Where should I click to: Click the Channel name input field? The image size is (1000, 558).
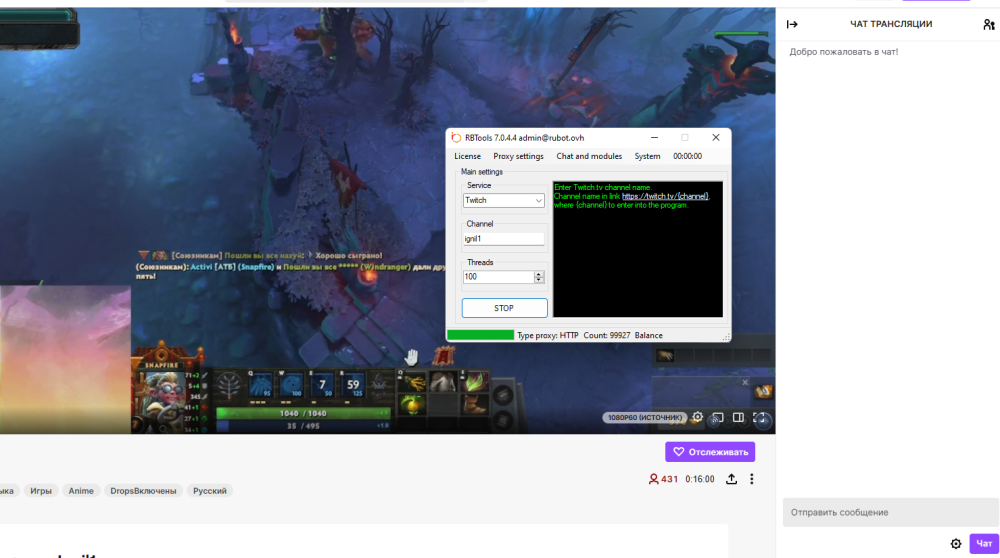coord(504,239)
